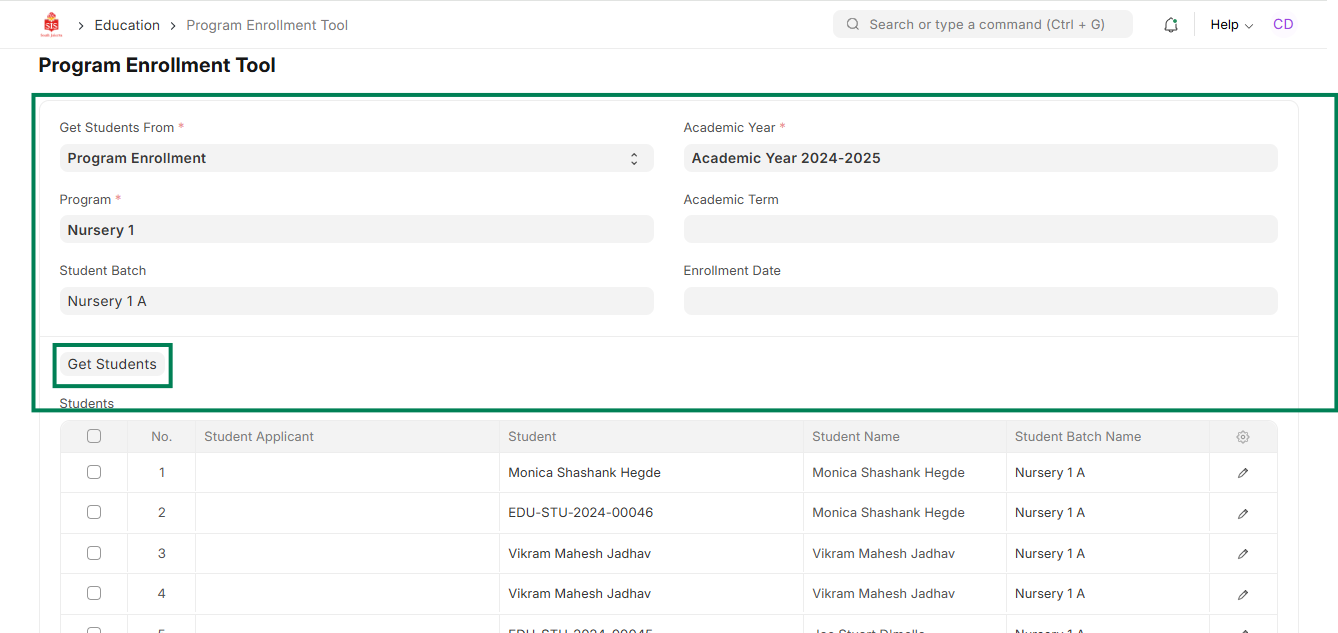Click the app logo in top-left corner
Image resolution: width=1338 pixels, height=633 pixels.
coord(51,24)
